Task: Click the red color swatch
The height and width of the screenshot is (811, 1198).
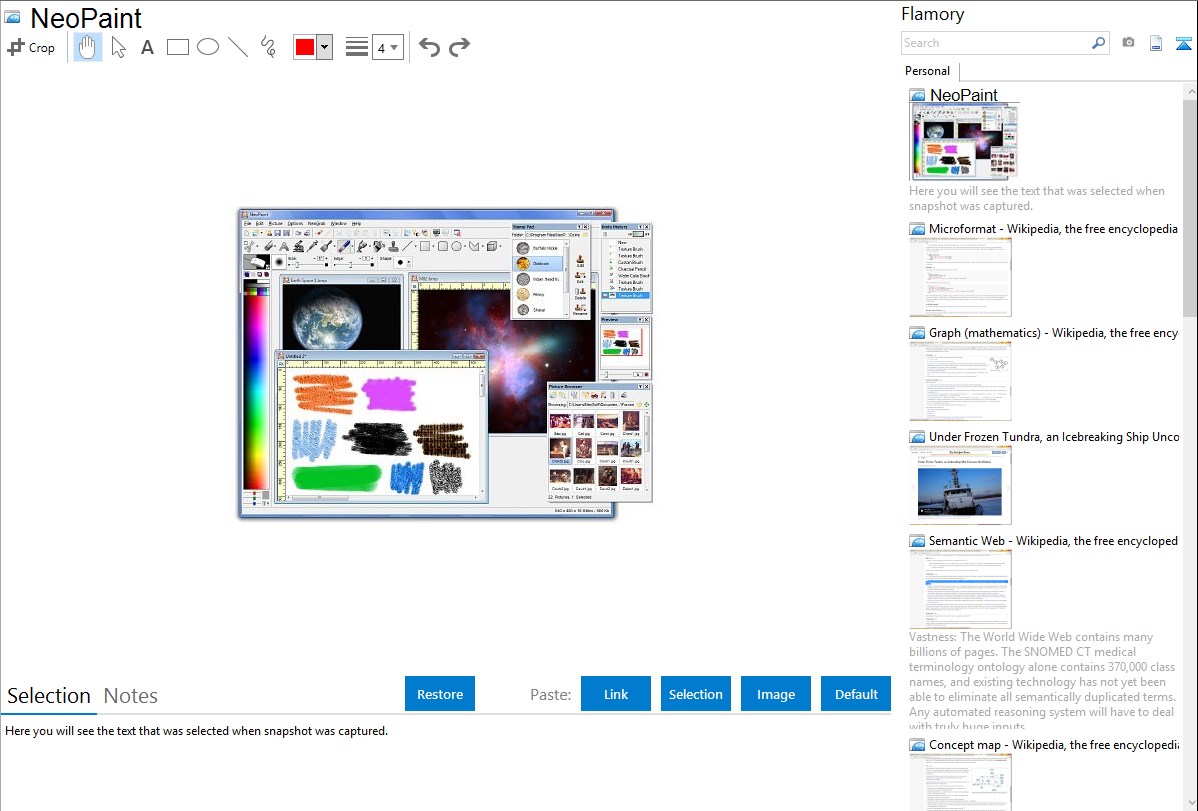Action: 305,47
